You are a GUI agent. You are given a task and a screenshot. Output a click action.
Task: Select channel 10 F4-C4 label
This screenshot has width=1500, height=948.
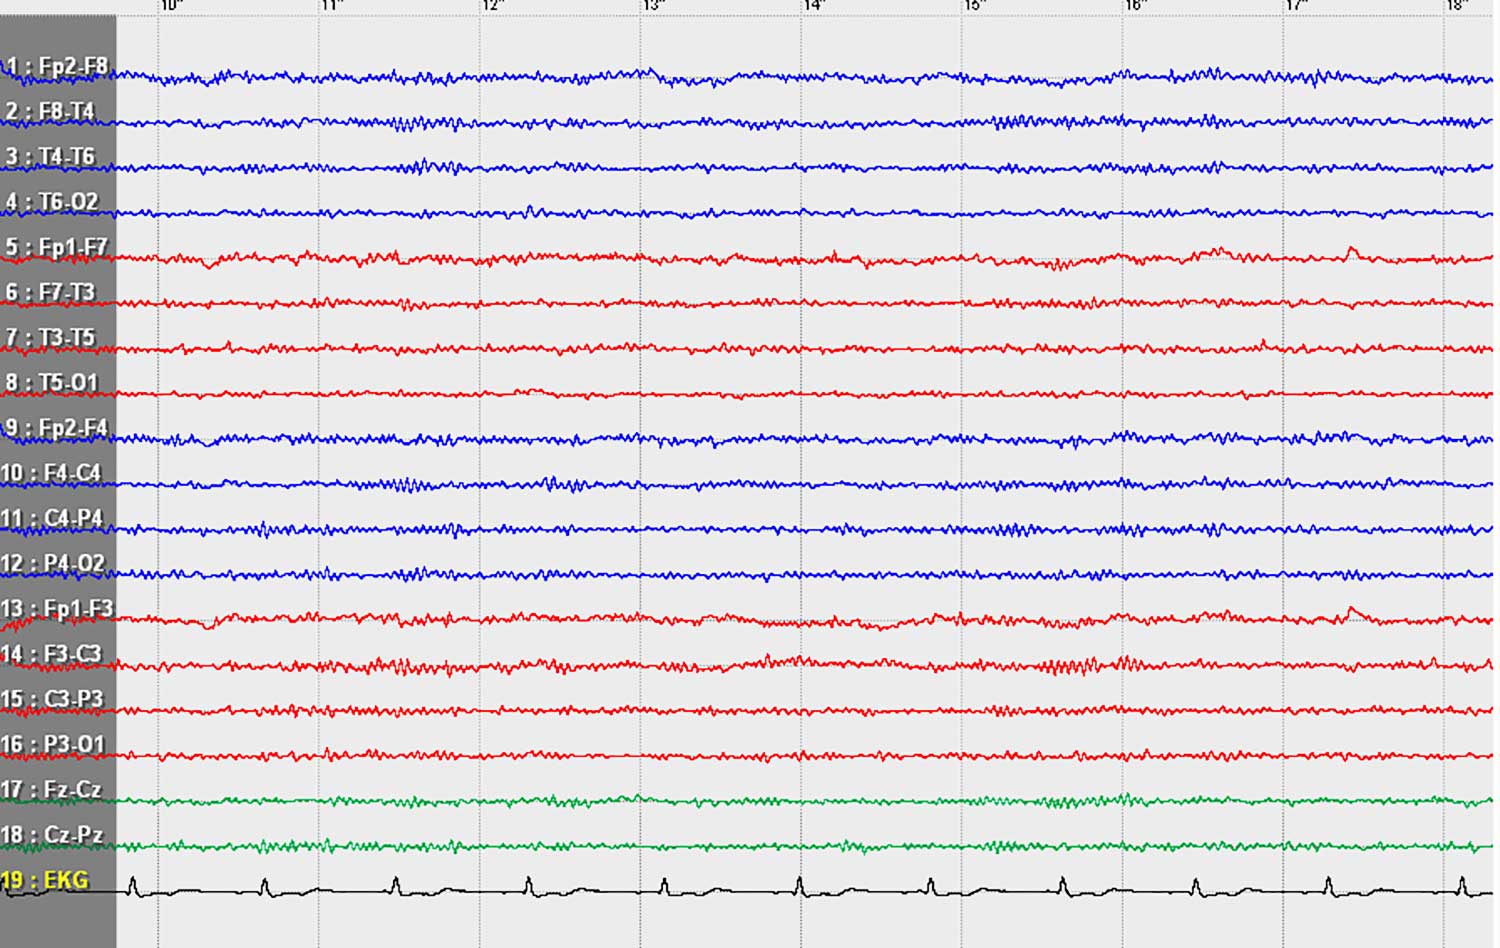[x=51, y=473]
